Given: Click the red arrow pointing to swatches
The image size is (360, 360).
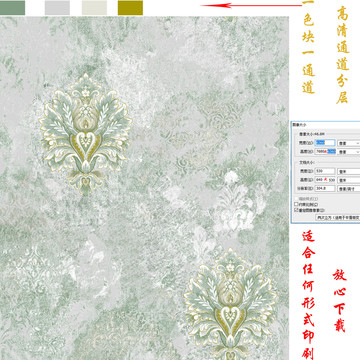Looking at the screenshot, I should (251, 5).
